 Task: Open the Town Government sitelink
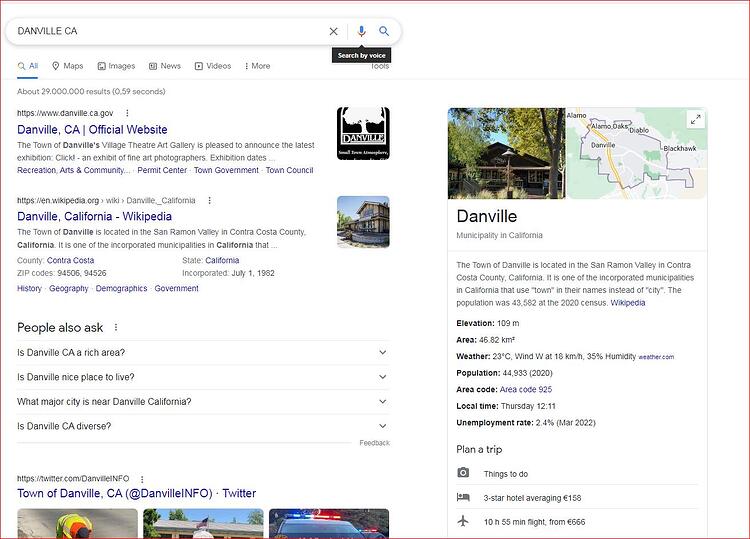click(226, 170)
